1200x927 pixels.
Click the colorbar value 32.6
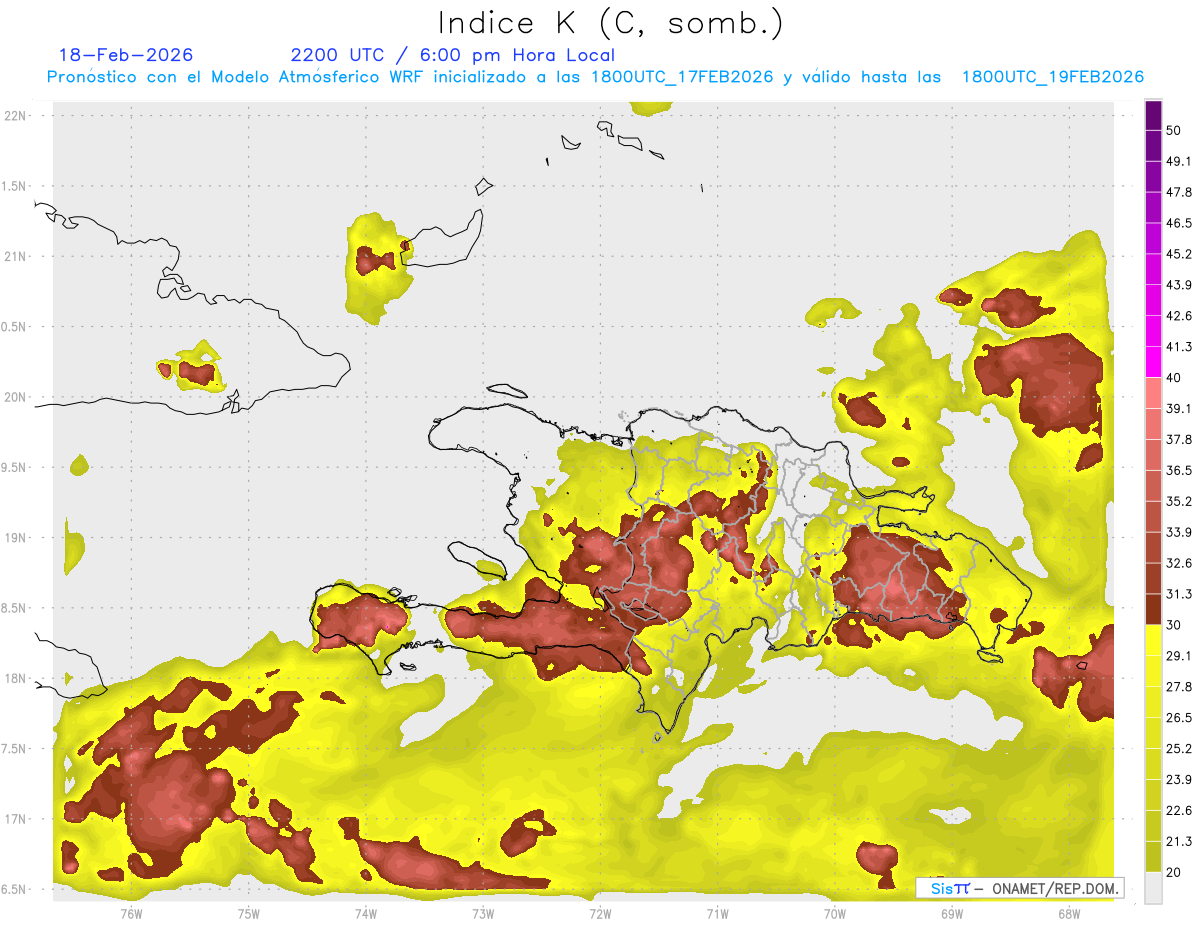pos(1178,563)
